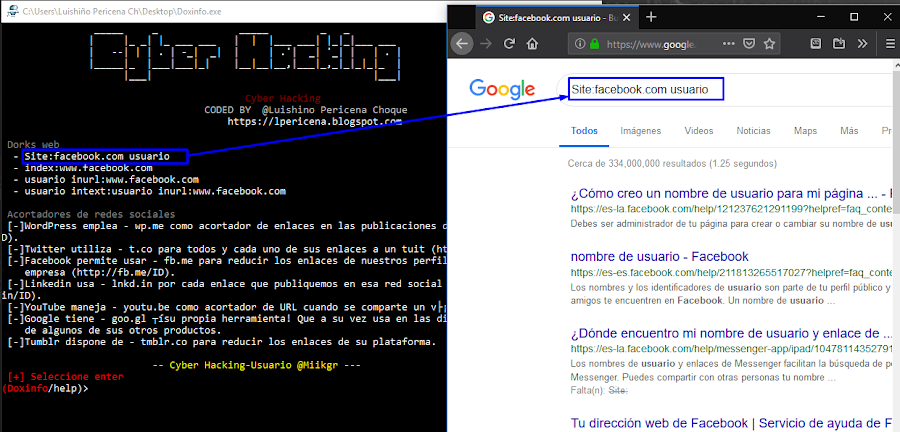Save page to Pocket icon
Screen dimensions: 900x432
point(749,44)
